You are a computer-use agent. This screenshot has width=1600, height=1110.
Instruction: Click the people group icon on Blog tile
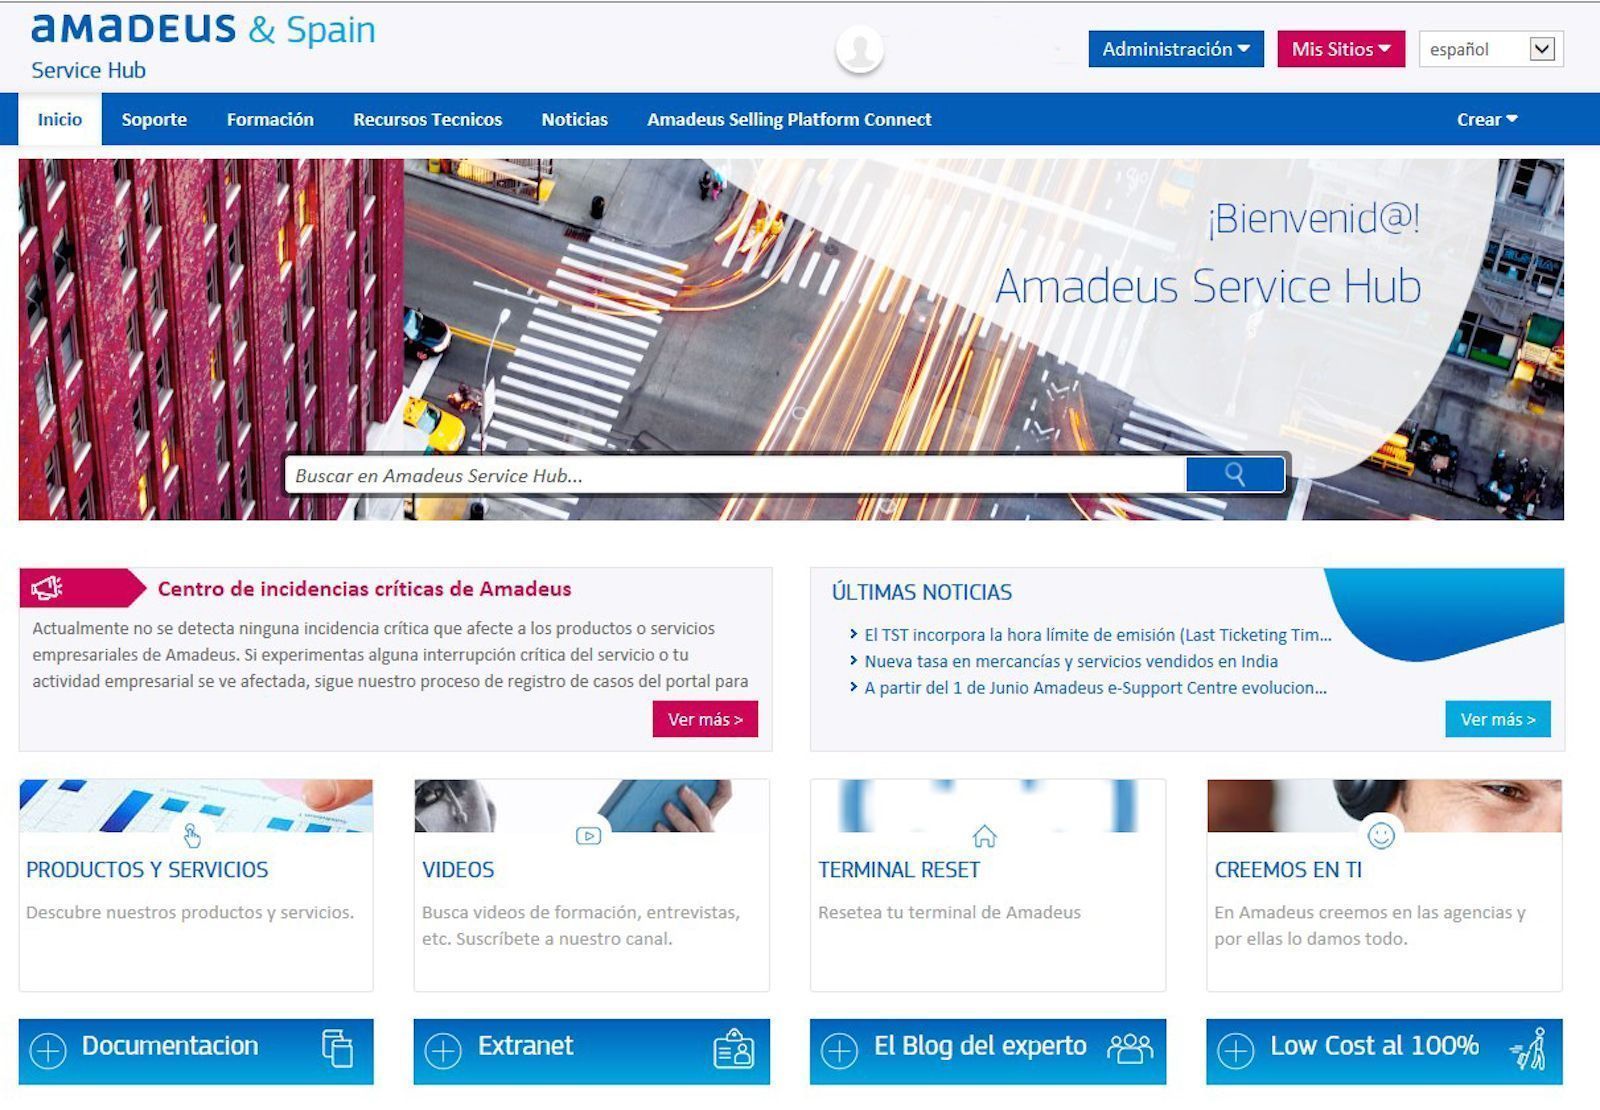click(x=1130, y=1047)
